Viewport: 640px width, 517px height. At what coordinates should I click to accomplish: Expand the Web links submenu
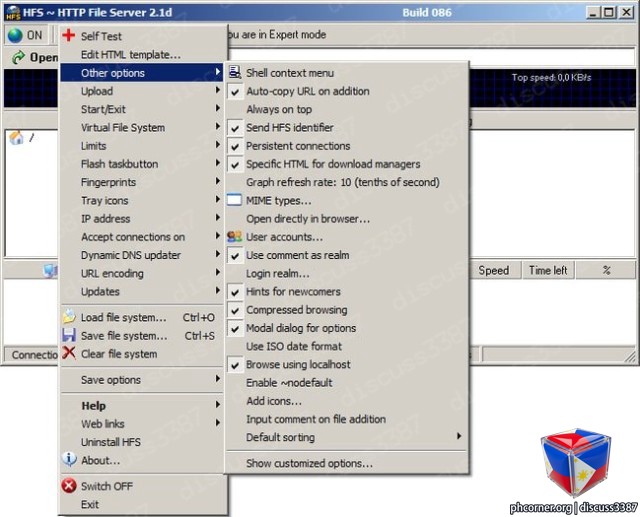pos(142,424)
